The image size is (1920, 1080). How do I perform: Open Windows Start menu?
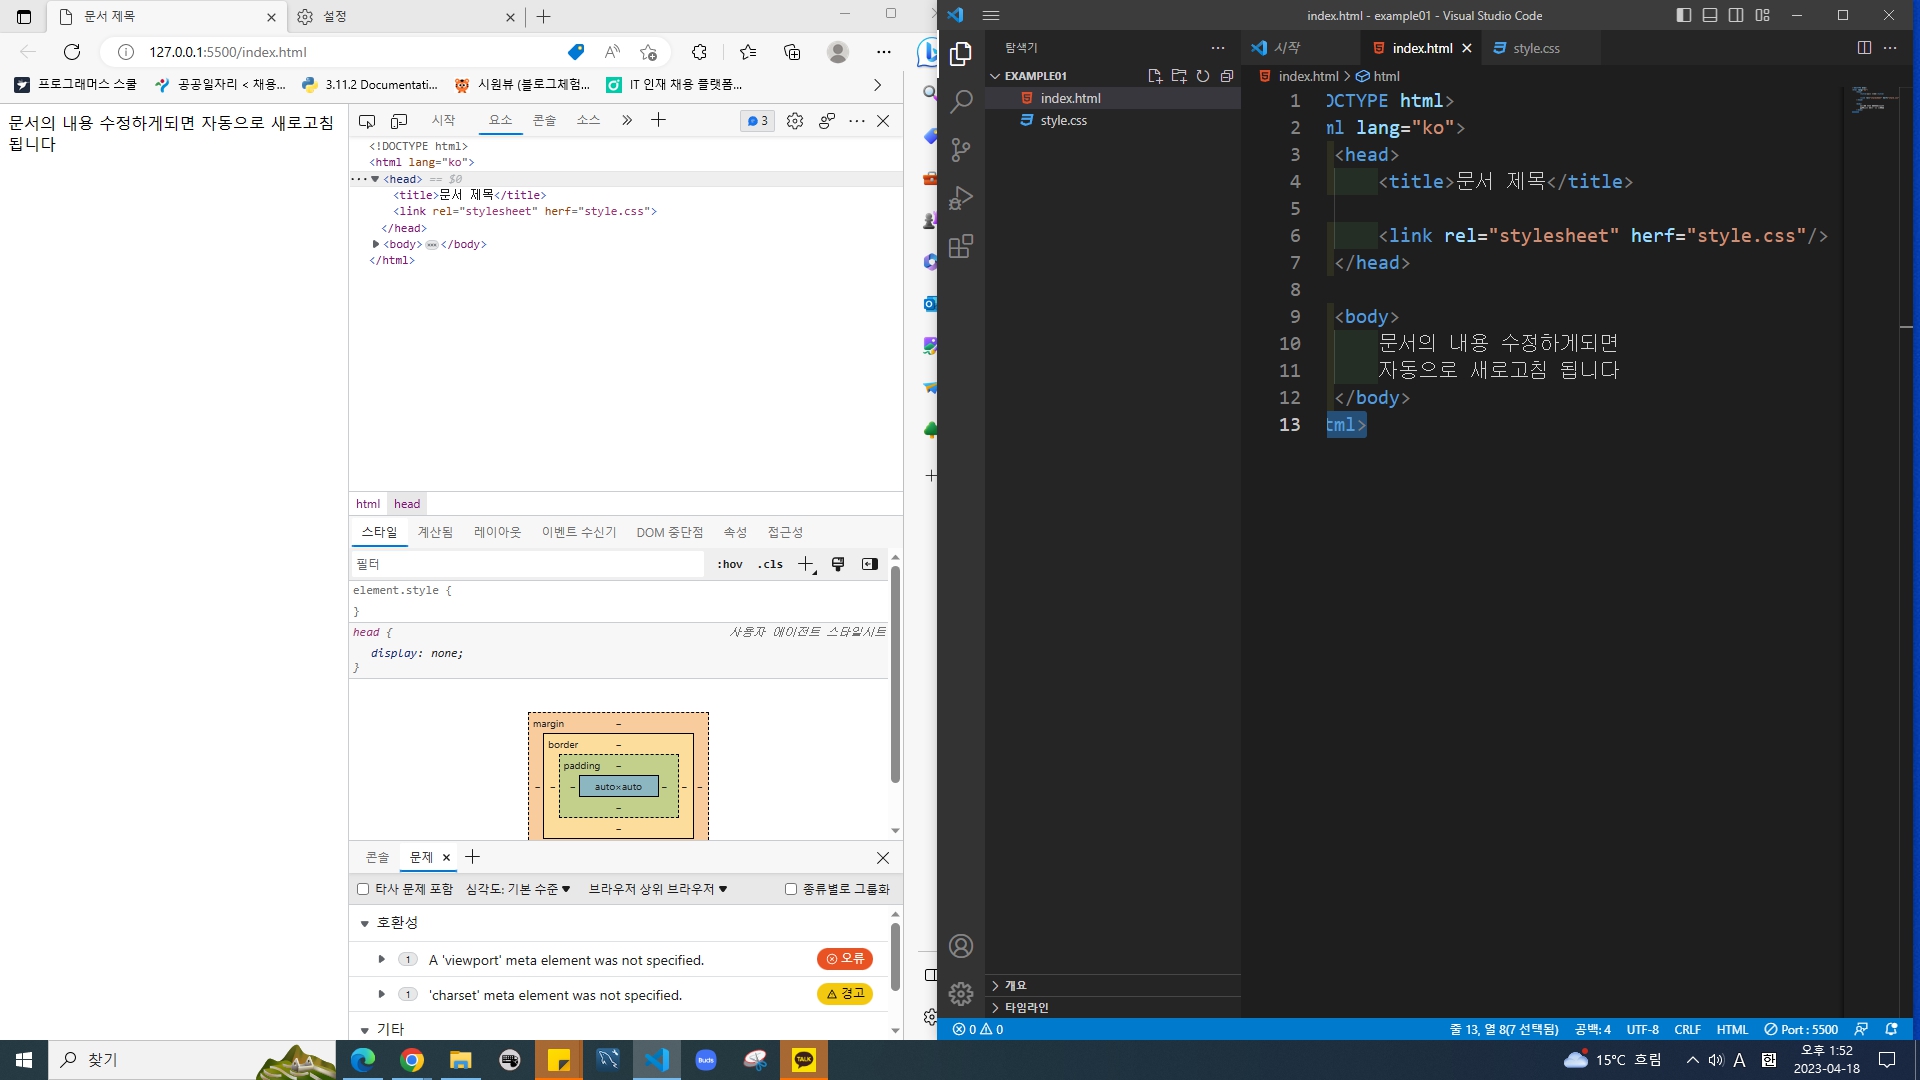click(24, 1060)
